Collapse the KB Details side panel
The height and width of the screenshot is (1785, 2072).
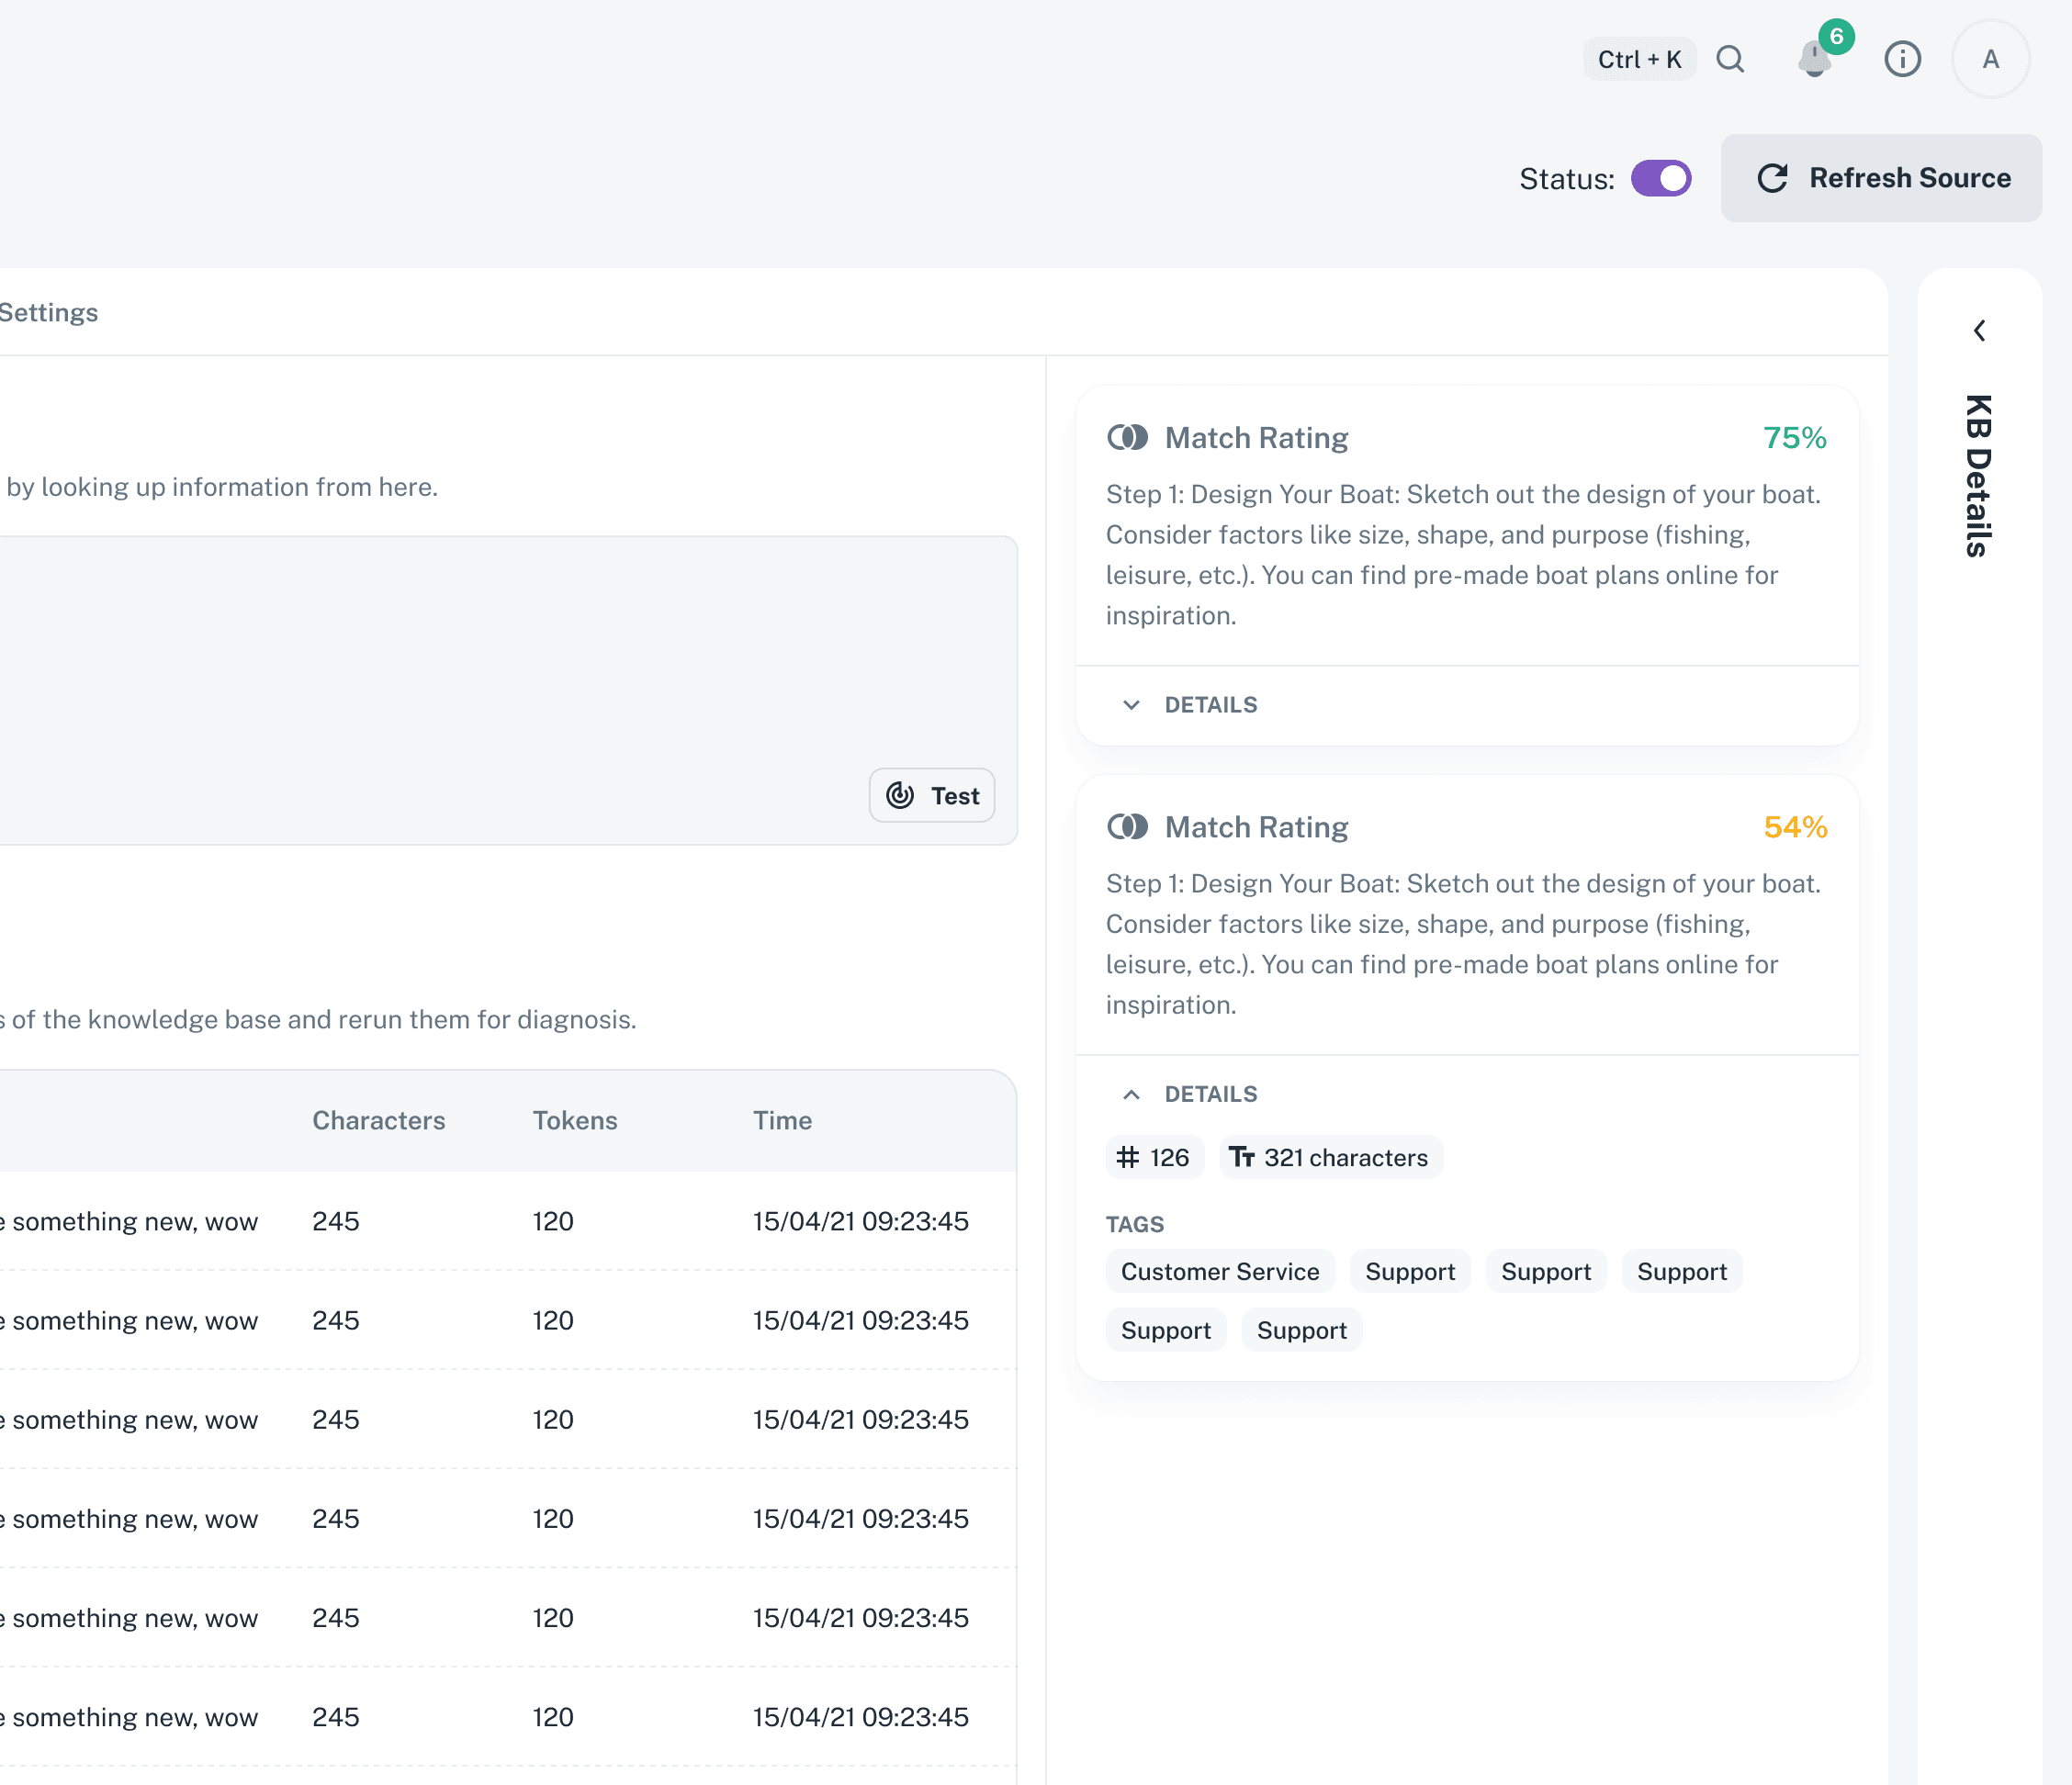1980,330
